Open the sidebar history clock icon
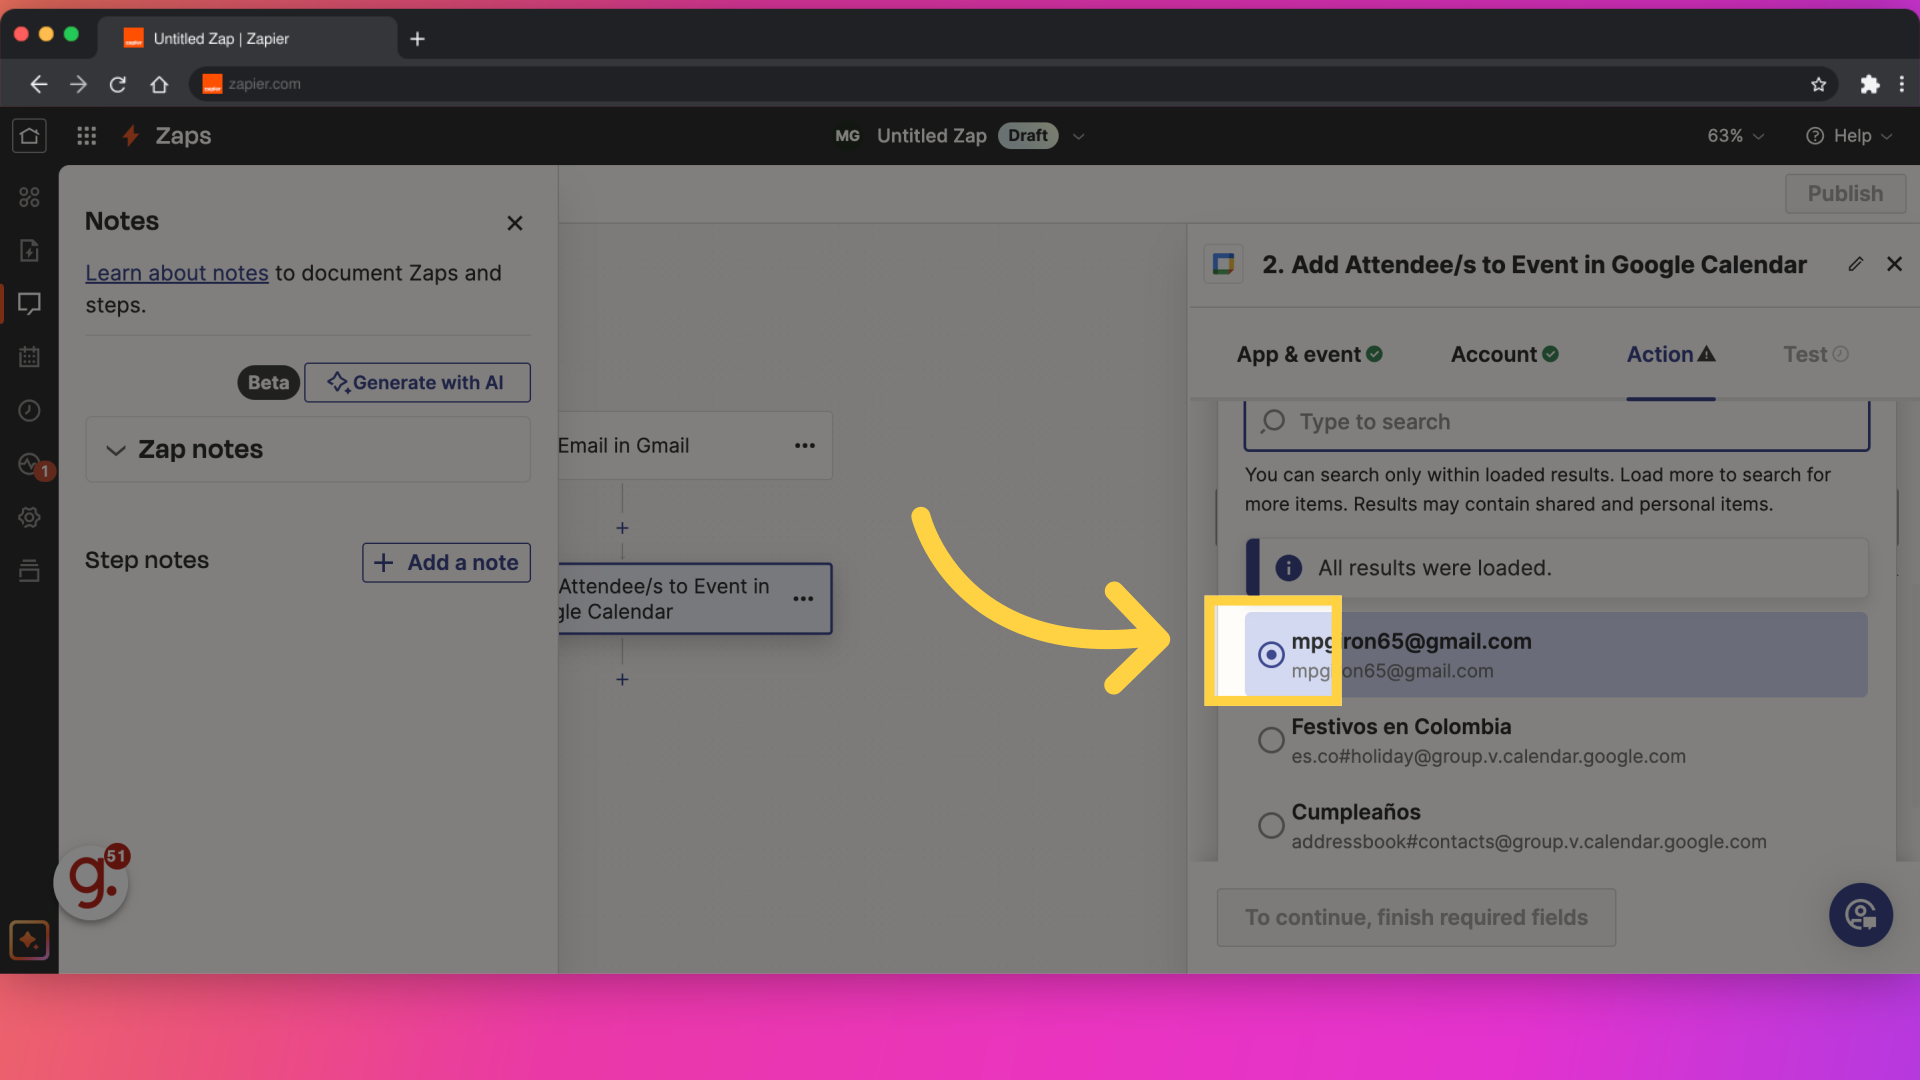 point(29,410)
